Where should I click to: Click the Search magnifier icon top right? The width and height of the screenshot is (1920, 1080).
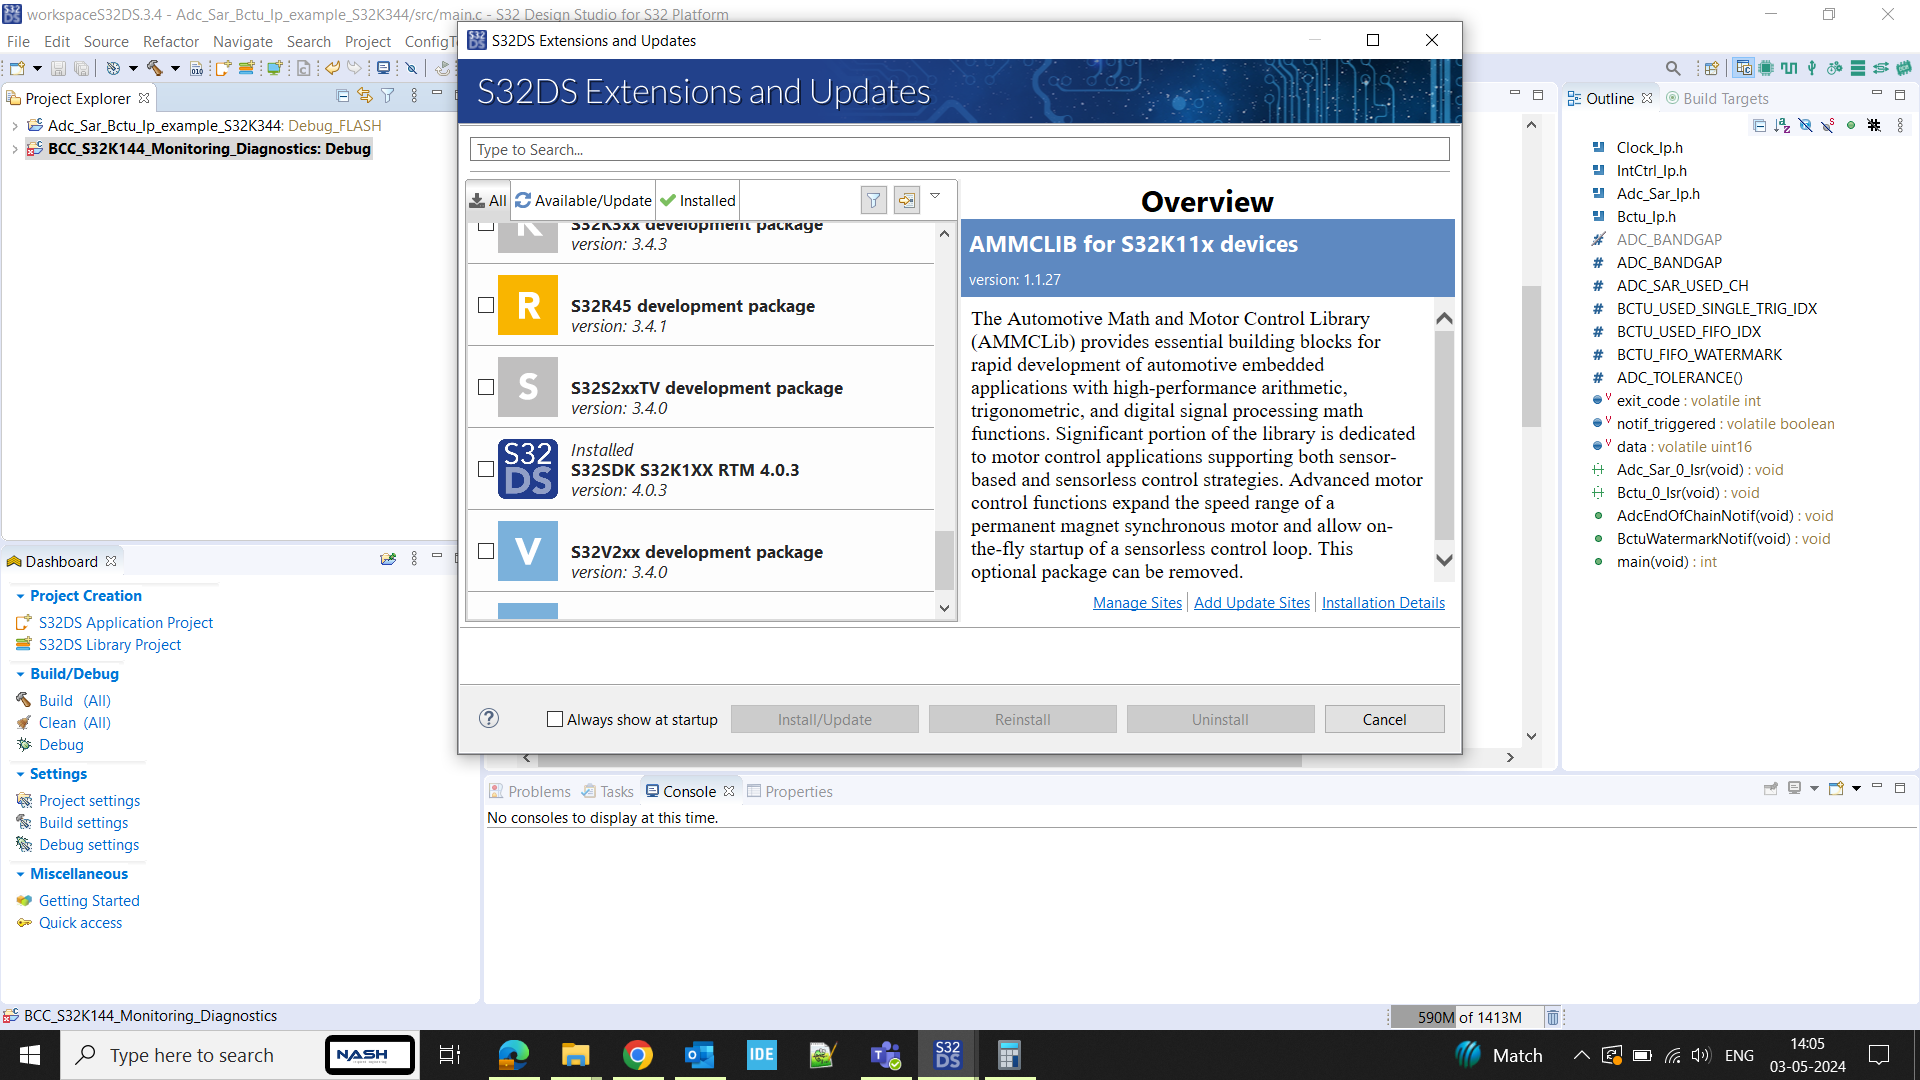pos(1673,68)
